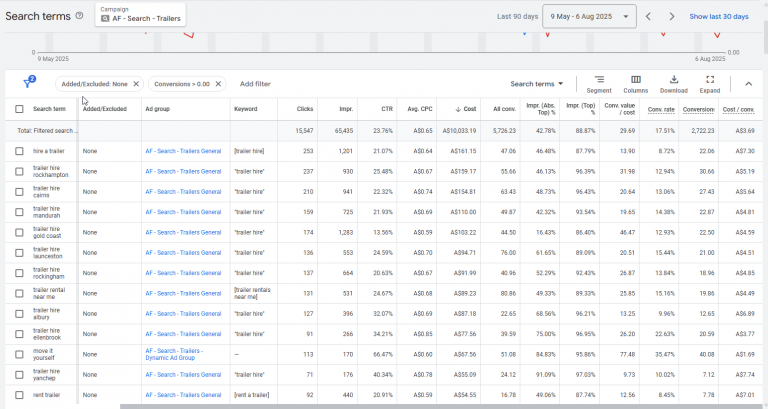Go to the next date range
Viewport: 768px width, 409px height.
click(x=672, y=16)
